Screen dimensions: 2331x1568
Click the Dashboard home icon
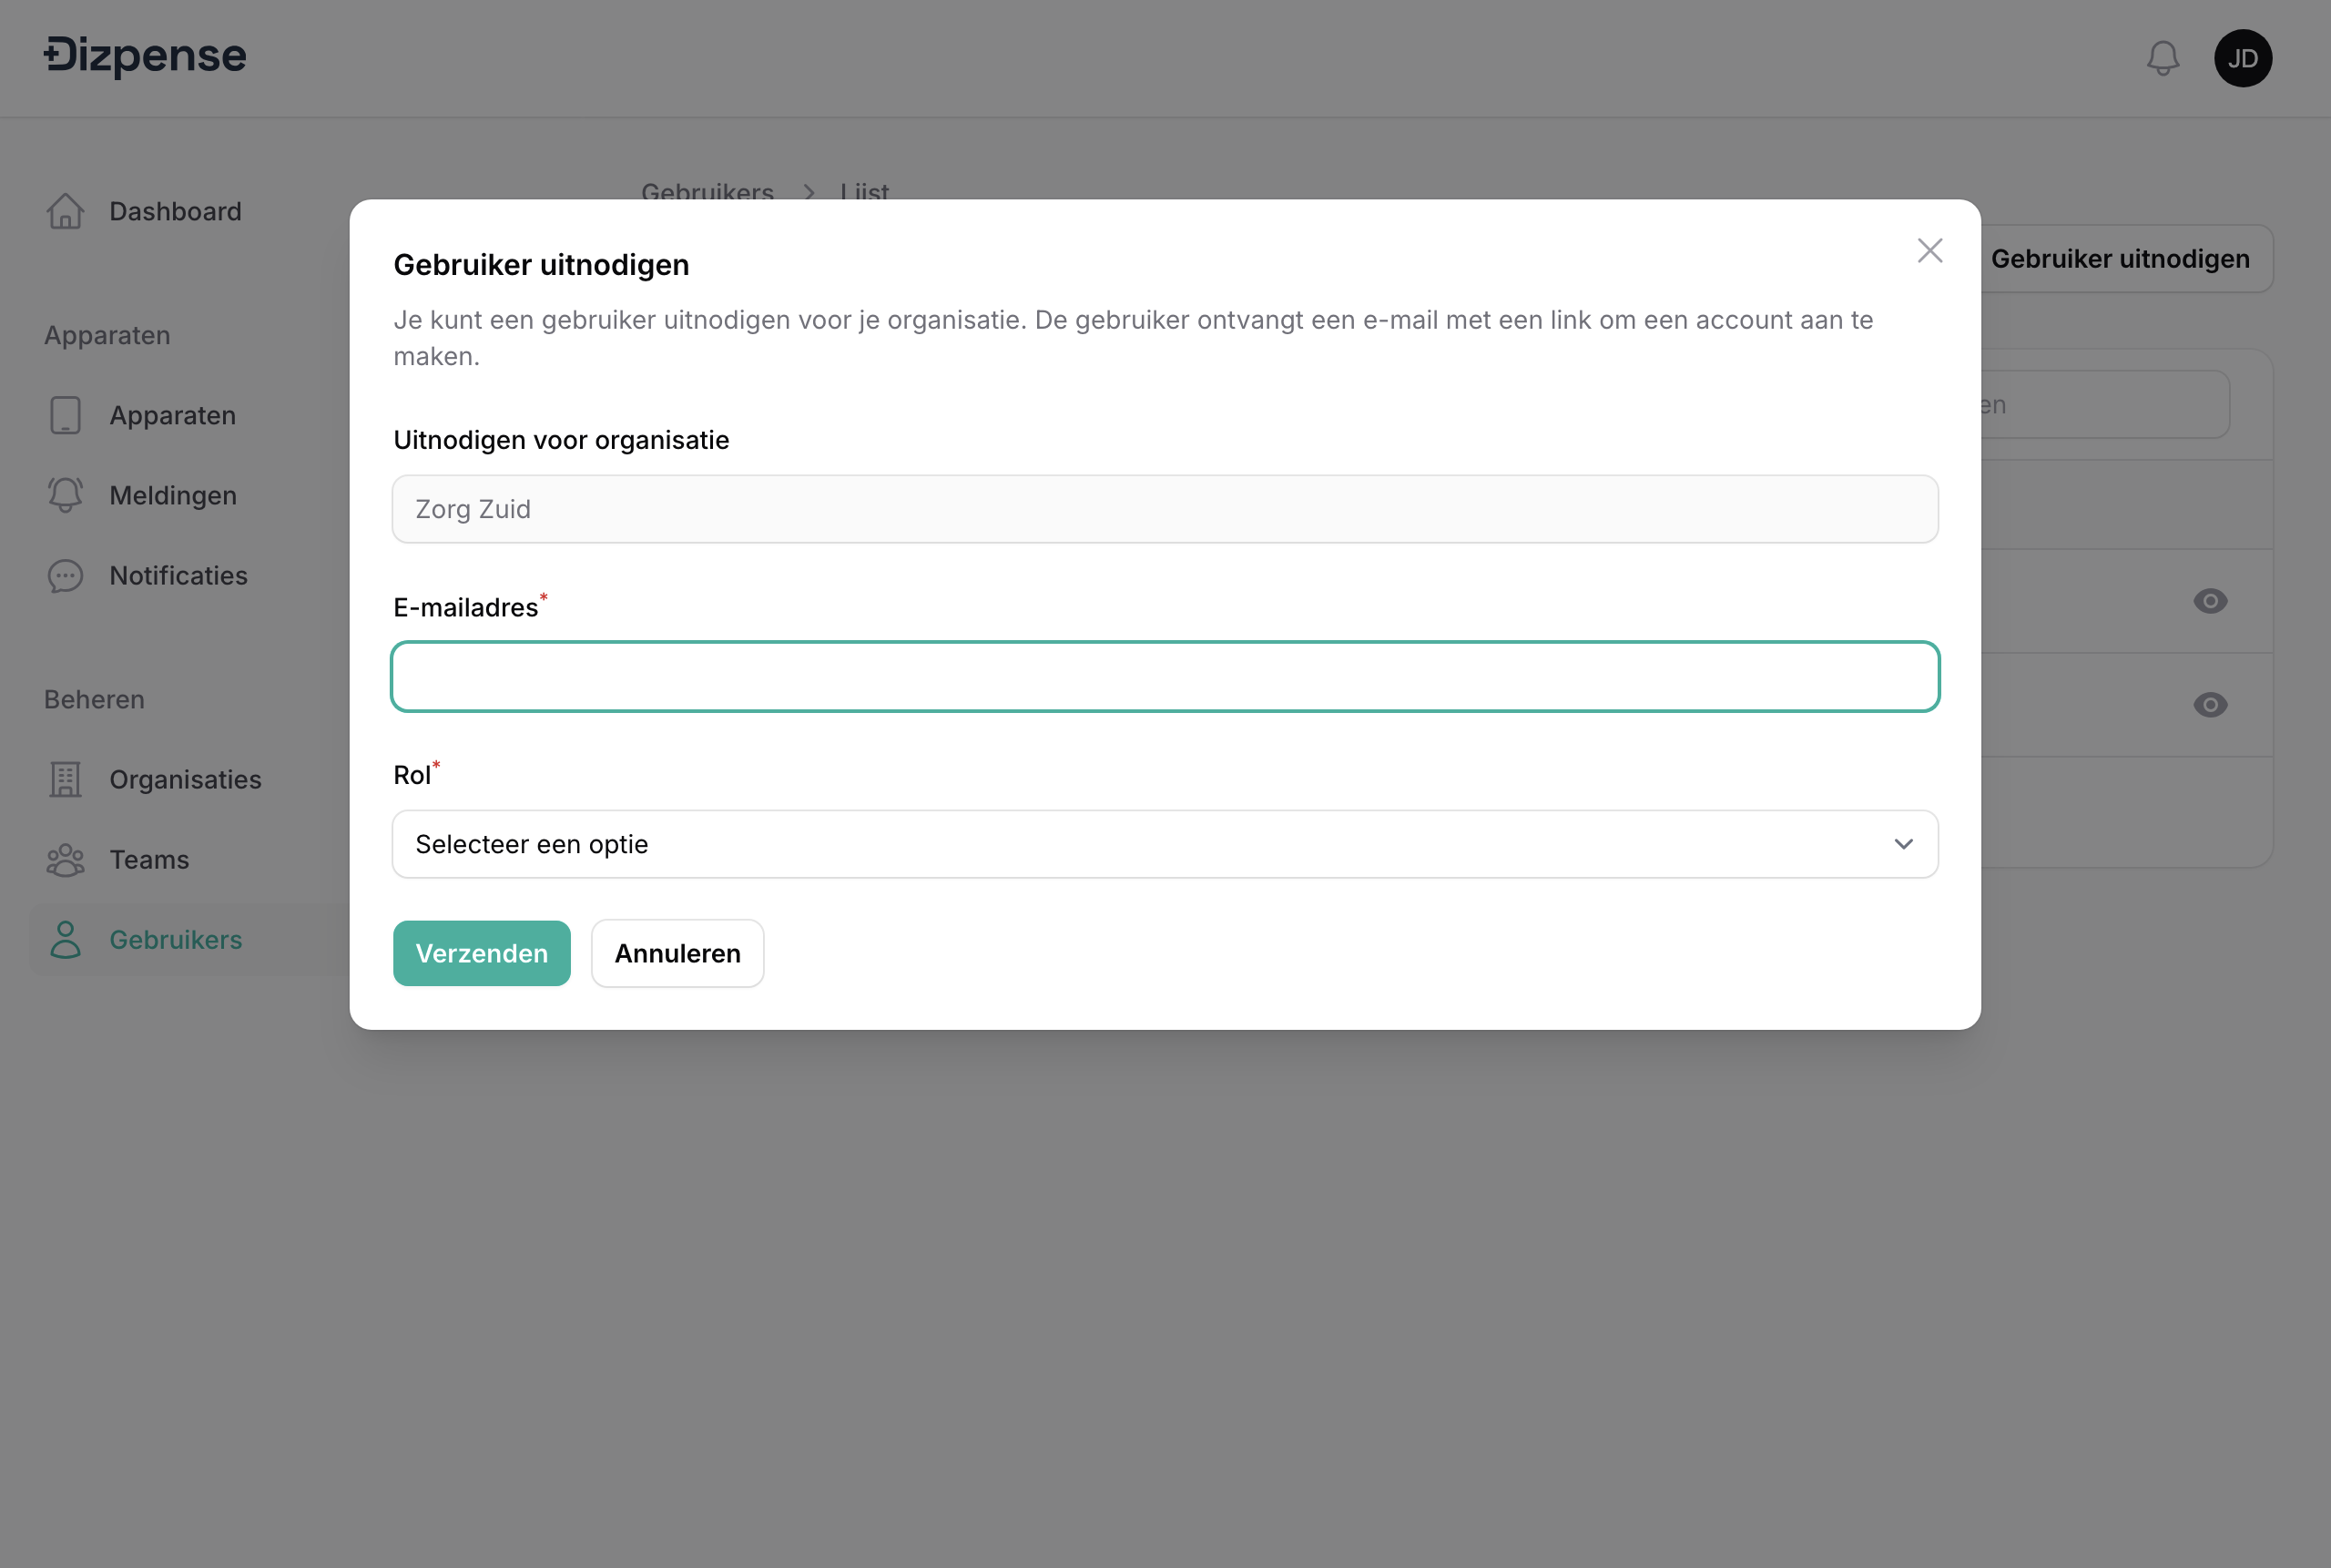tap(65, 211)
